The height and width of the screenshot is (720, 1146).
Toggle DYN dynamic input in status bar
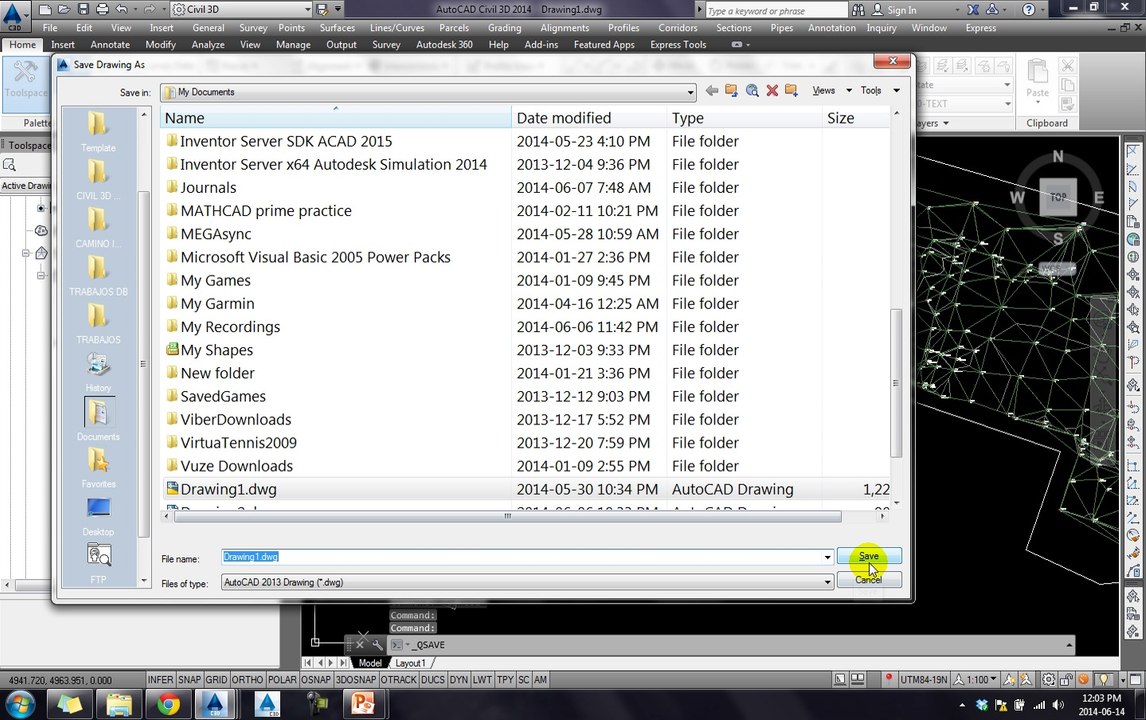coord(459,679)
